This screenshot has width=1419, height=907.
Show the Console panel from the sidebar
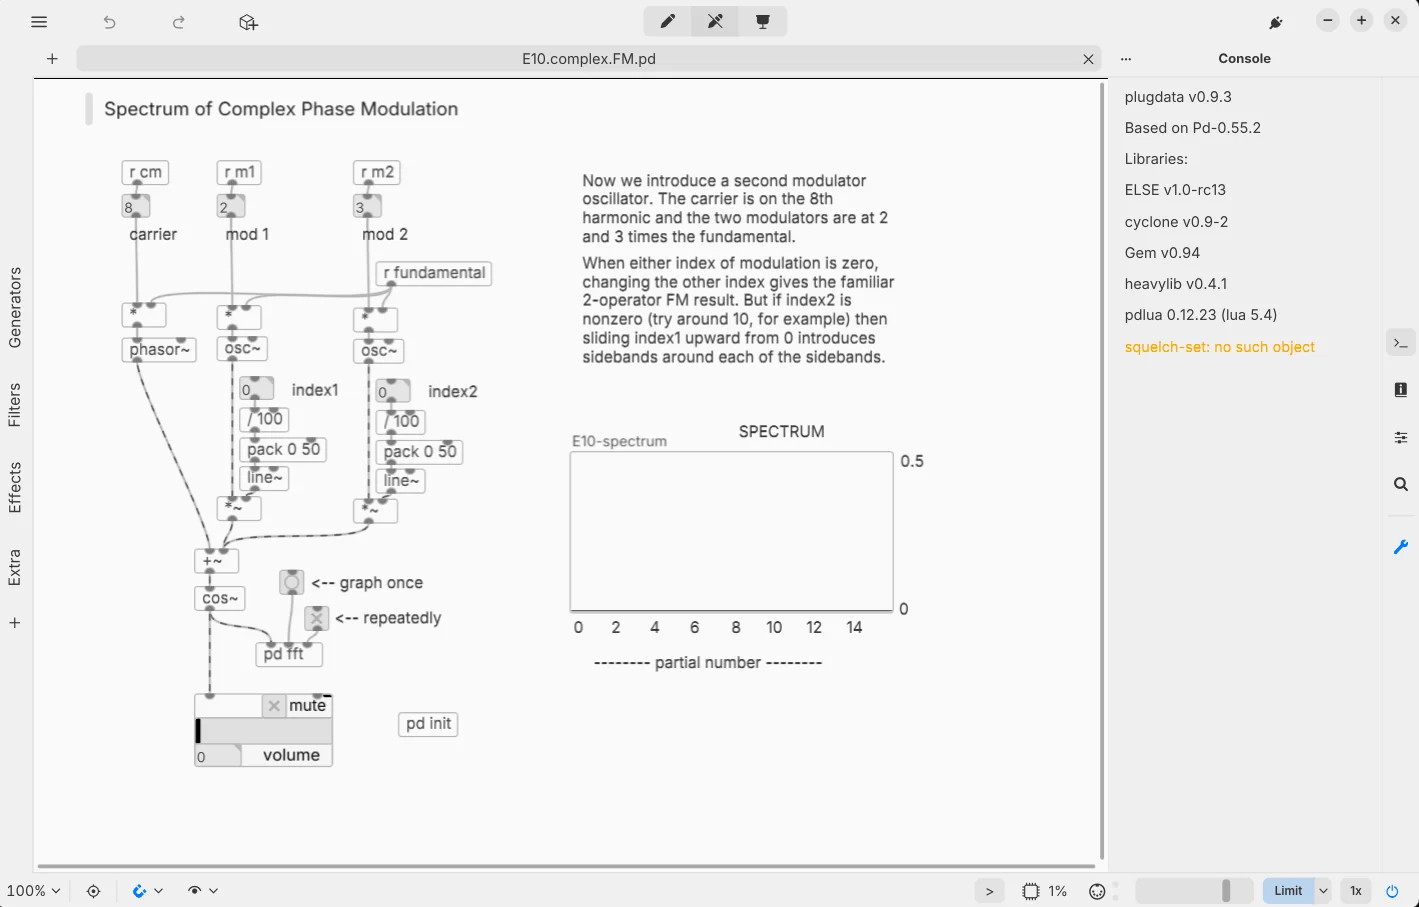pyautogui.click(x=1401, y=343)
